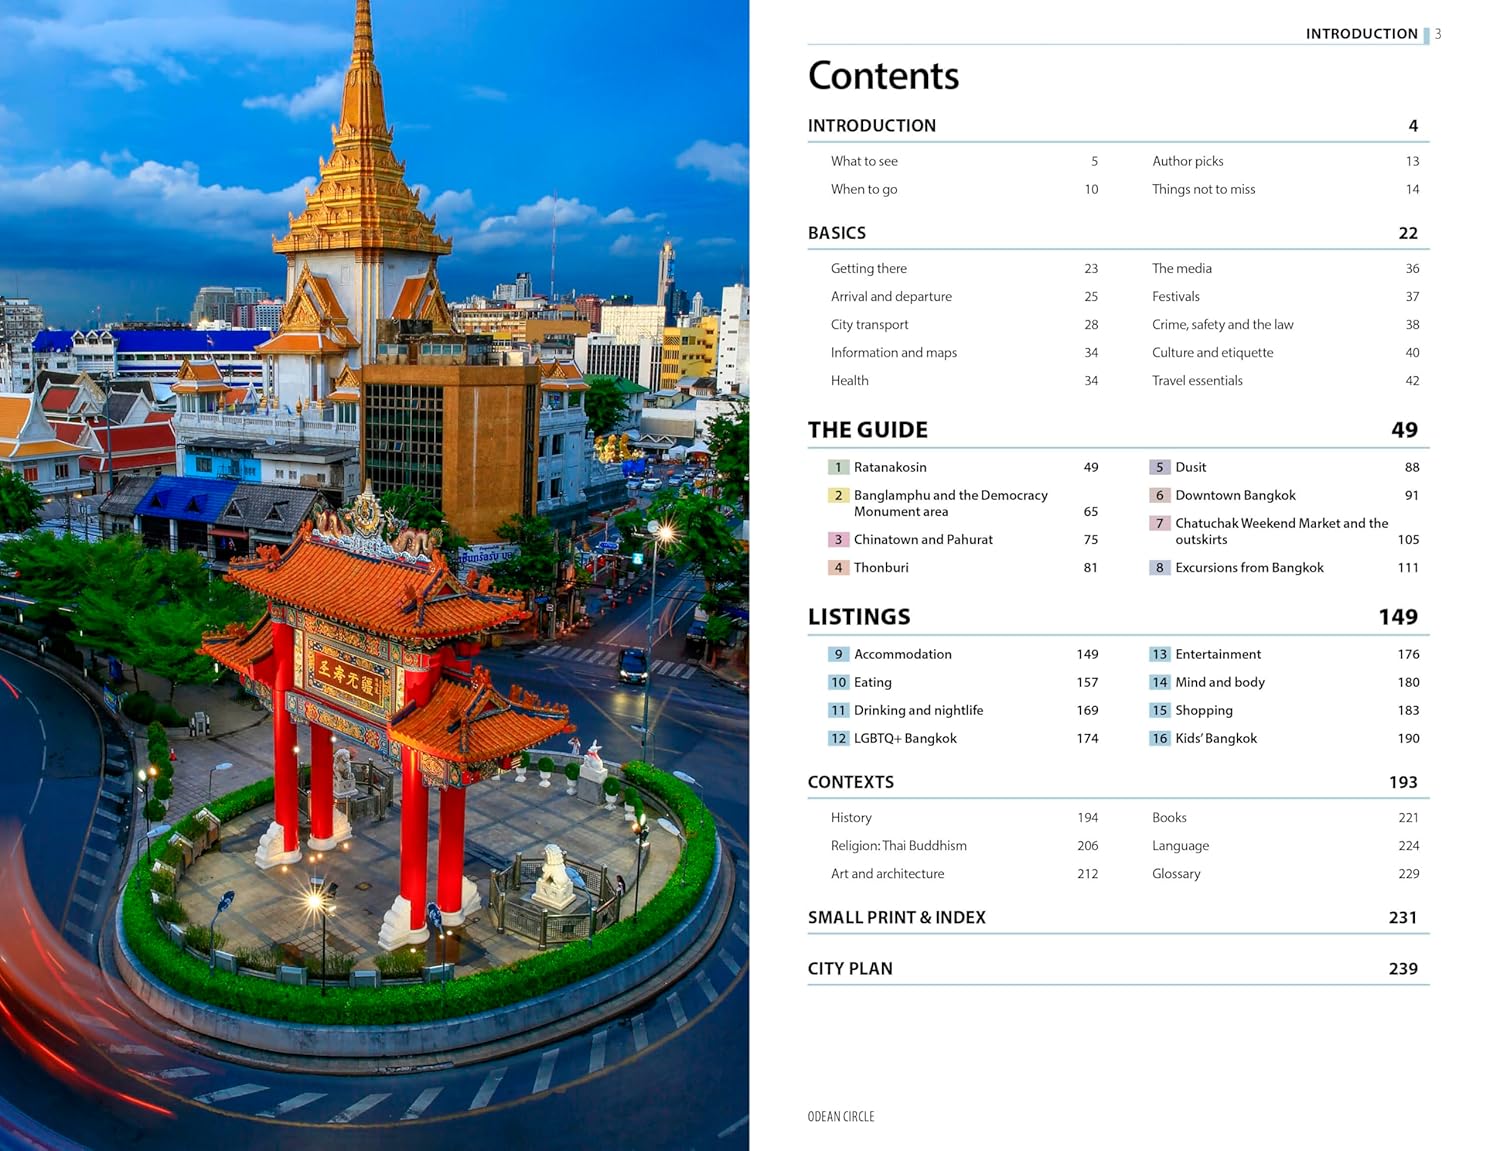Select the number 15 Shopping badge
Screen dimensions: 1500x1151
(1159, 710)
